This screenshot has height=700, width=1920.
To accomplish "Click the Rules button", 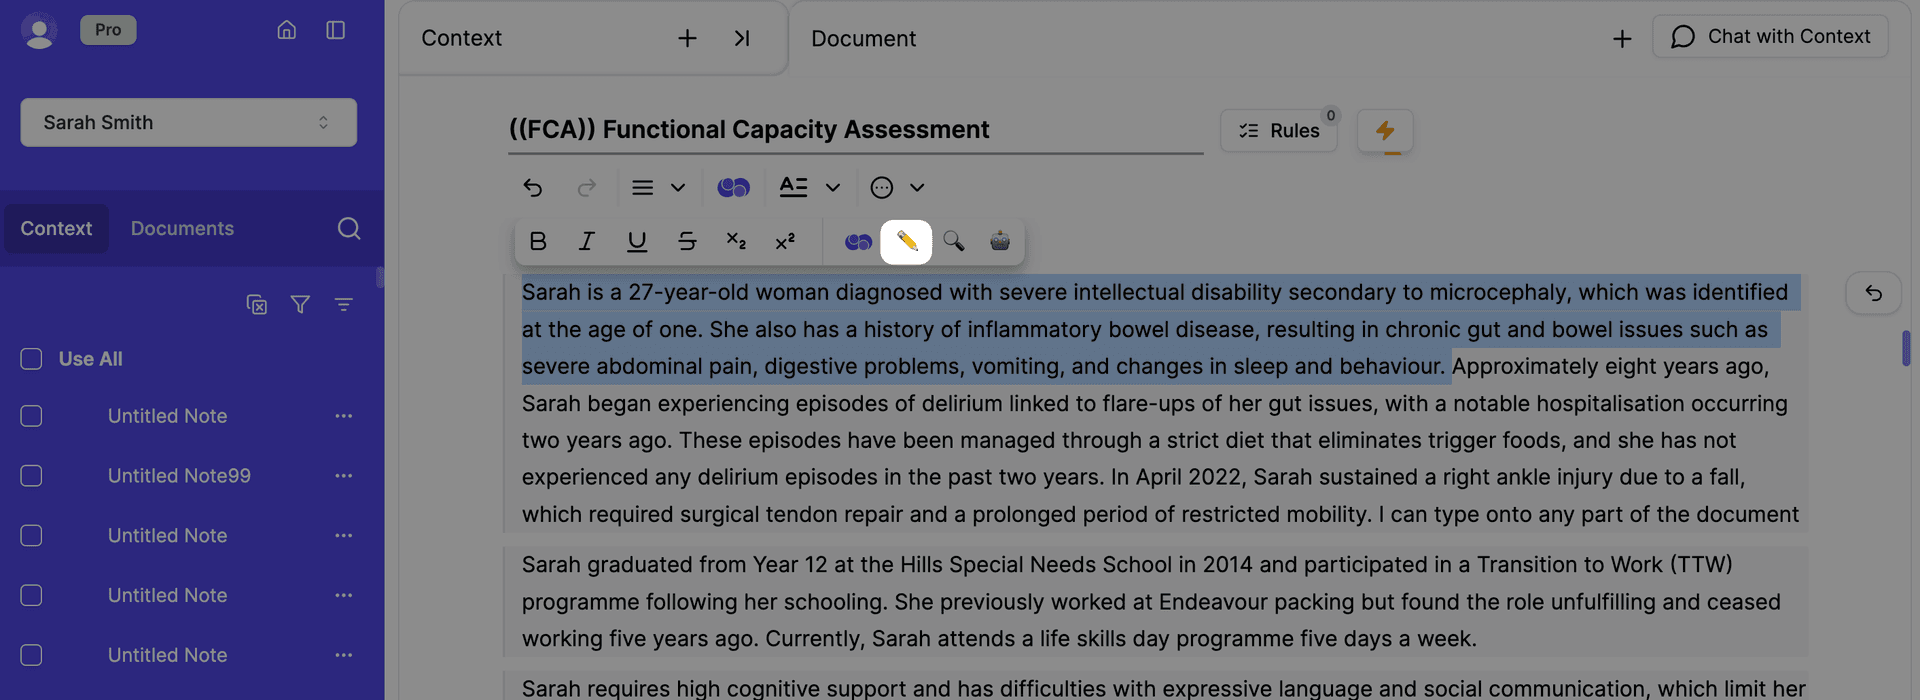I will click(x=1279, y=131).
